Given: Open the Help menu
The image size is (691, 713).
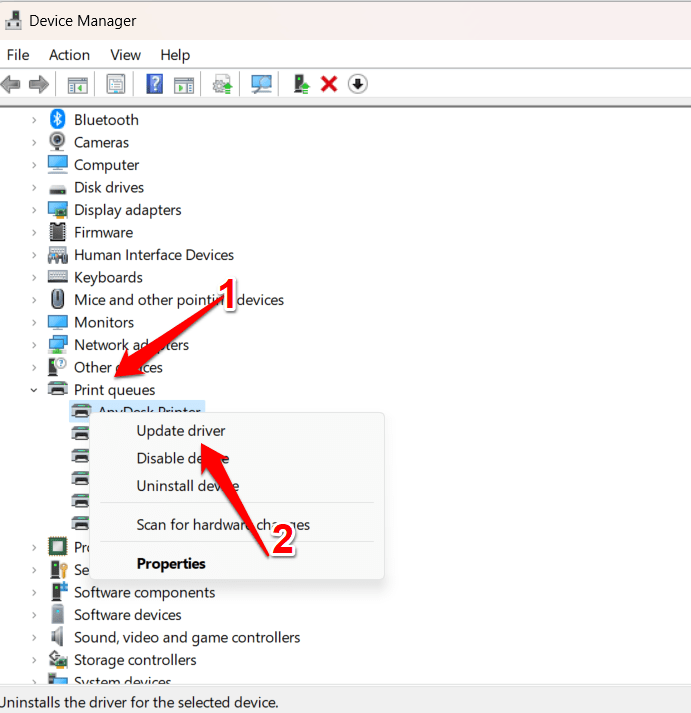Looking at the screenshot, I should pyautogui.click(x=175, y=55).
